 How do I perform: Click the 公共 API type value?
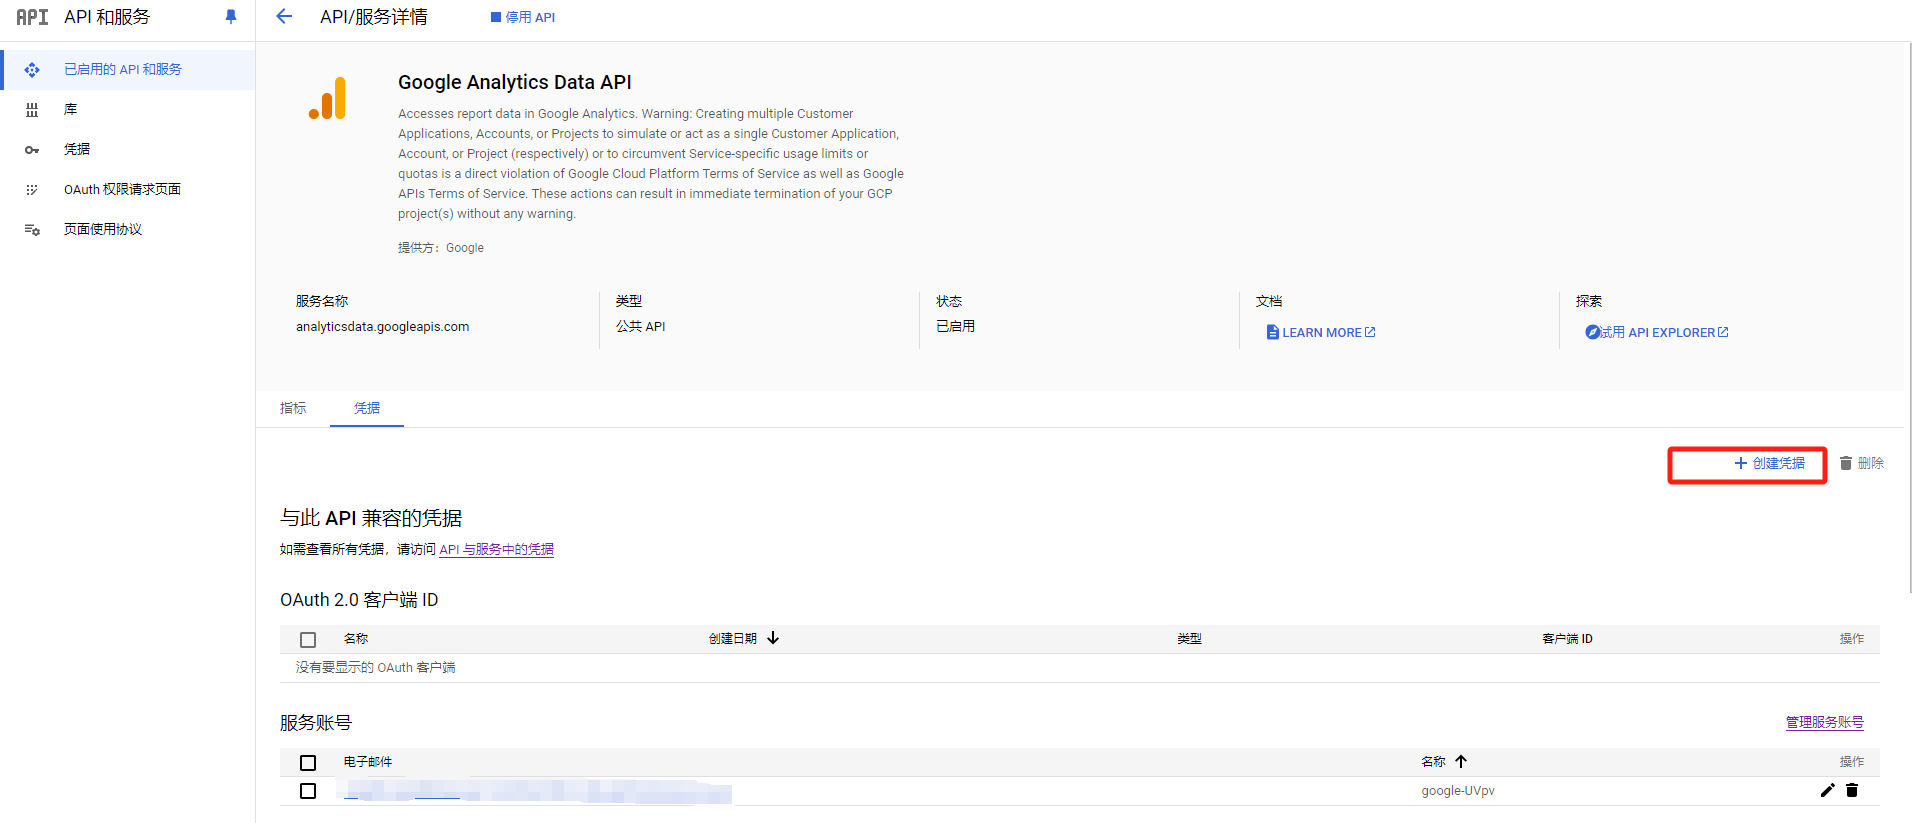tap(640, 326)
